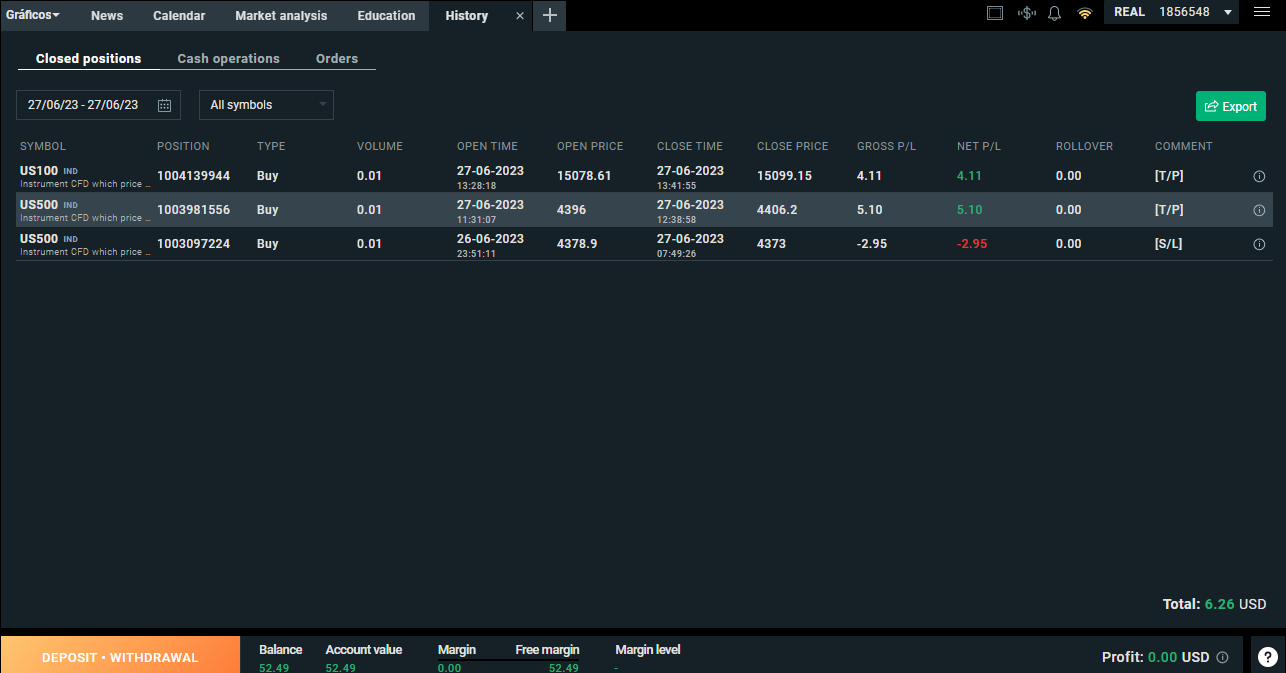The width and height of the screenshot is (1286, 673).
Task: Sort by the OPEN TIME column header
Action: [x=487, y=146]
